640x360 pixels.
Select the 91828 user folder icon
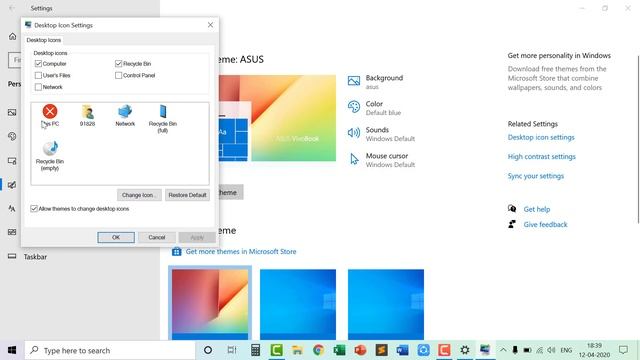tap(87, 116)
